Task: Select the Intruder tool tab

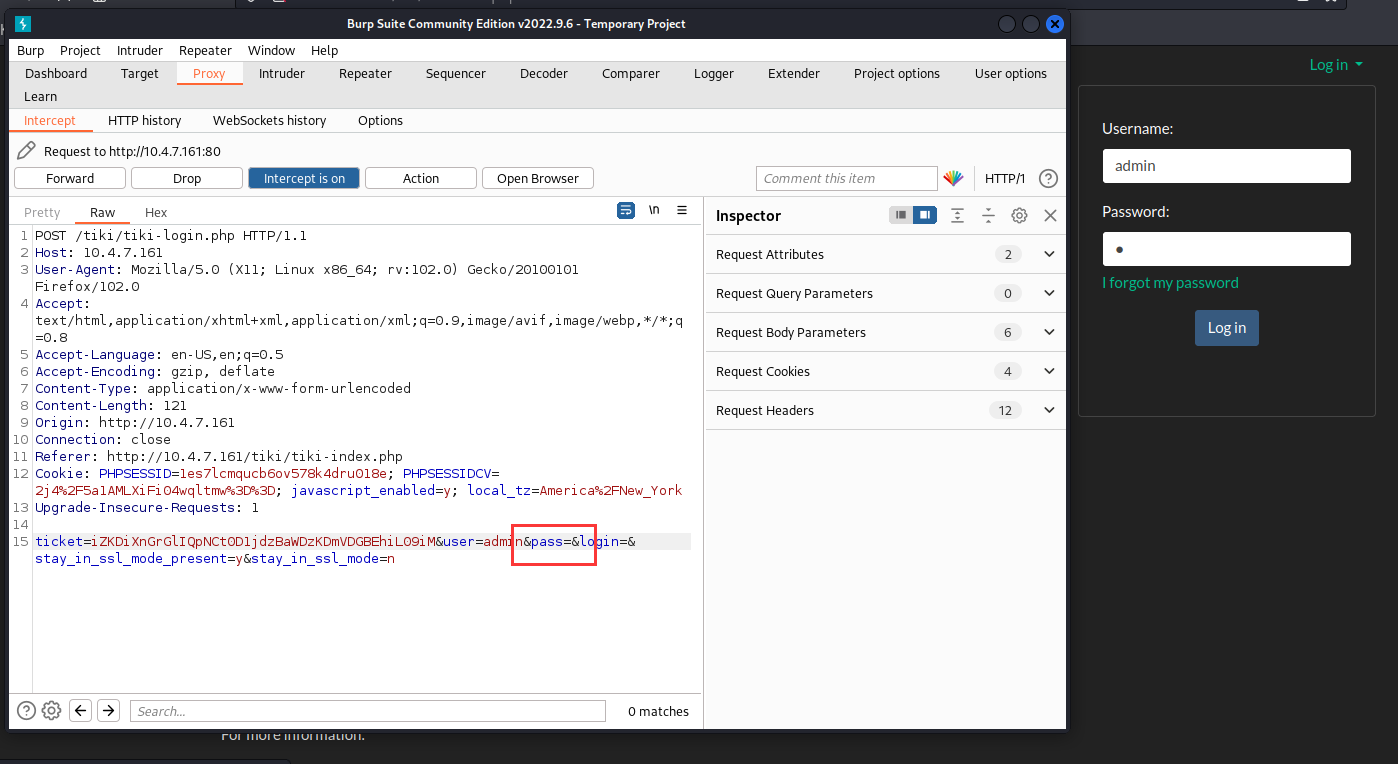Action: coord(282,73)
